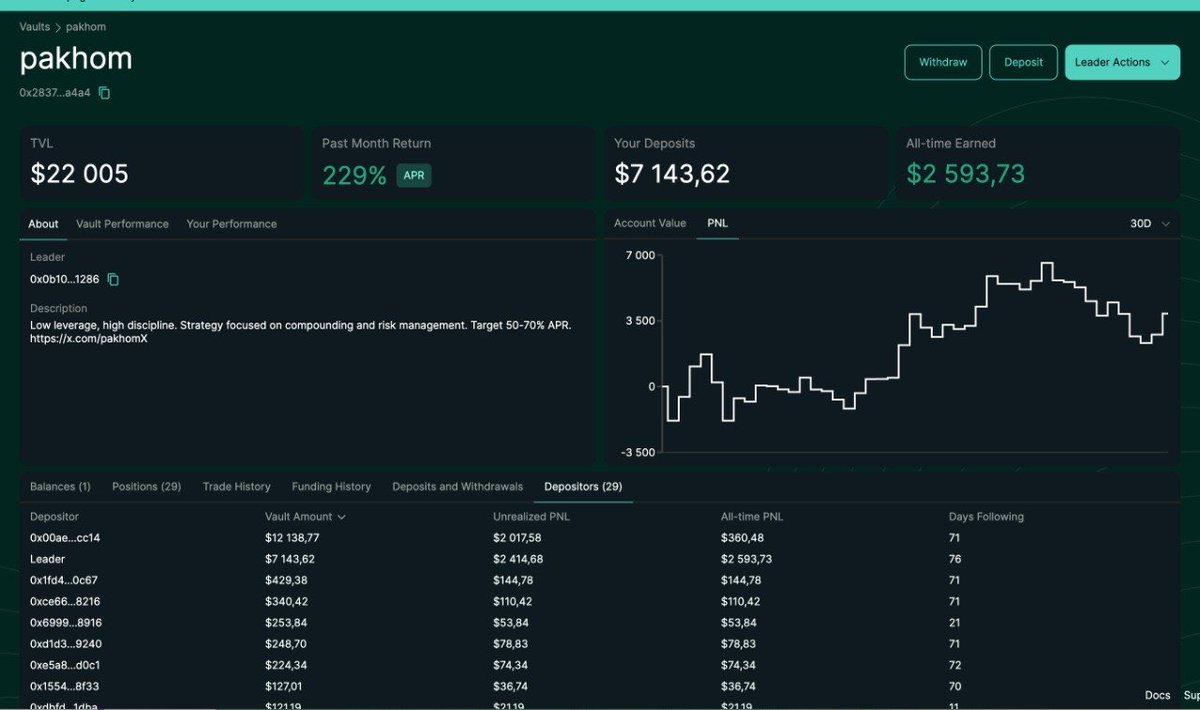The height and width of the screenshot is (710, 1200).
Task: Change the 30D chart time range
Action: click(1150, 224)
